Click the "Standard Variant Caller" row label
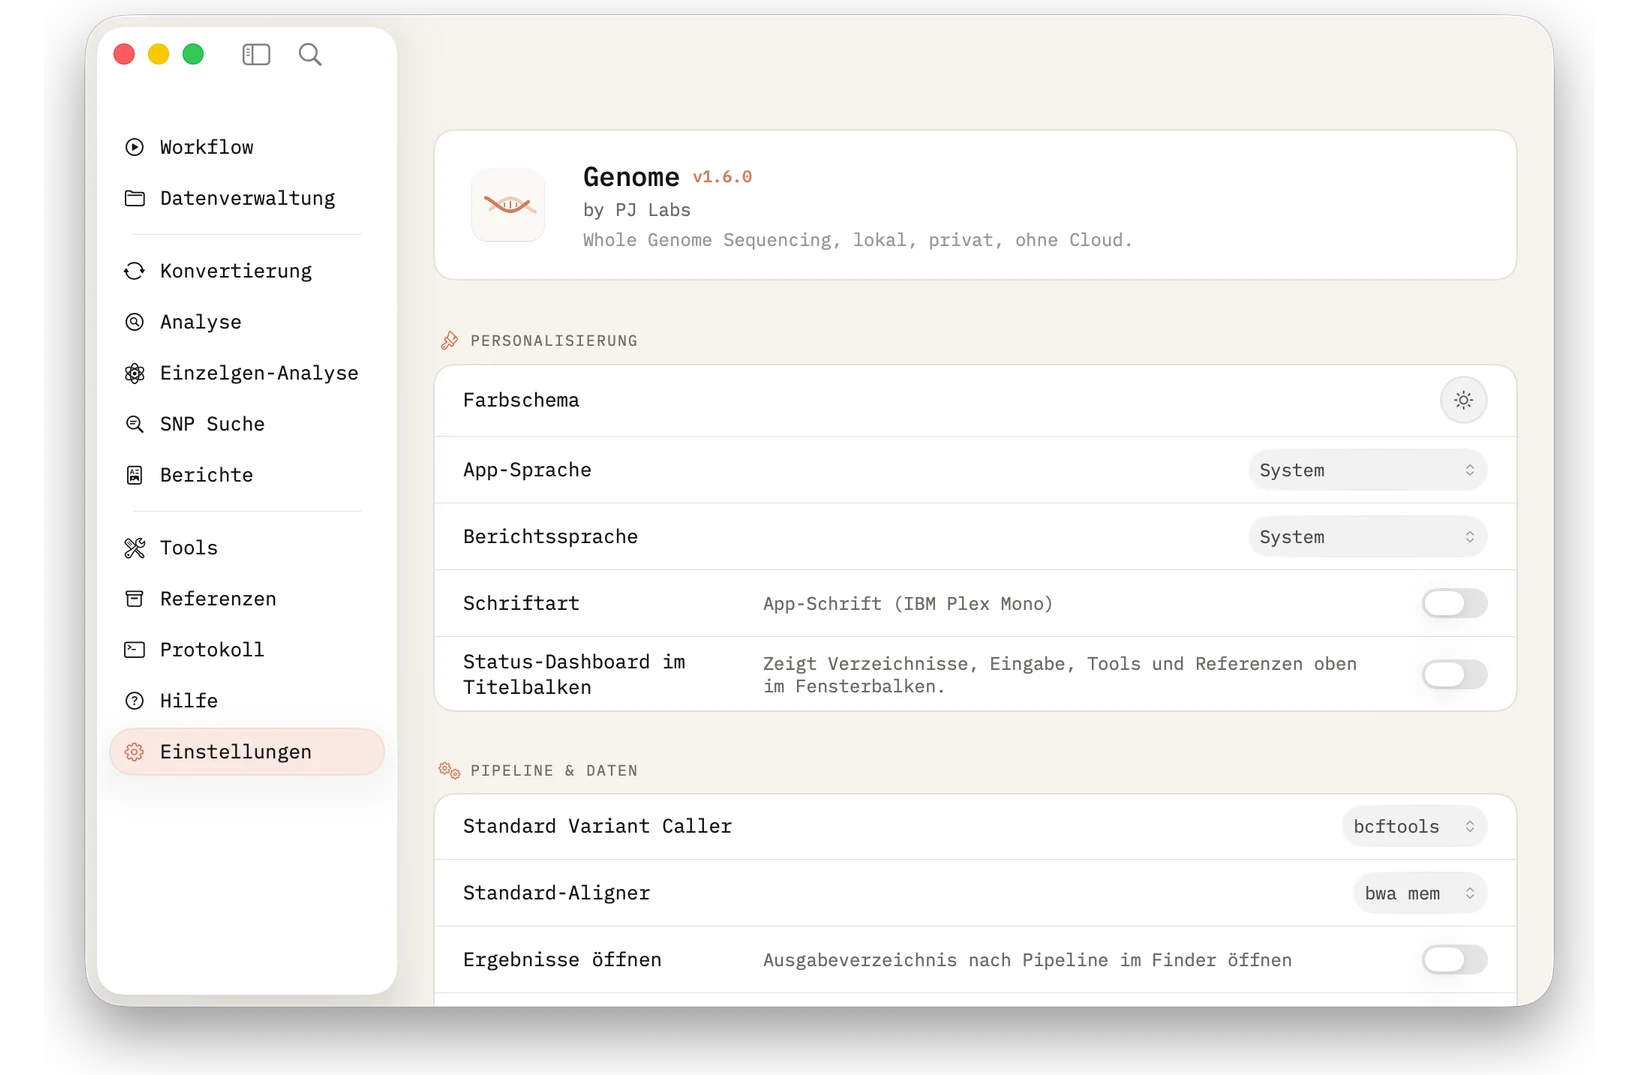The height and width of the screenshot is (1075, 1640). 597,827
